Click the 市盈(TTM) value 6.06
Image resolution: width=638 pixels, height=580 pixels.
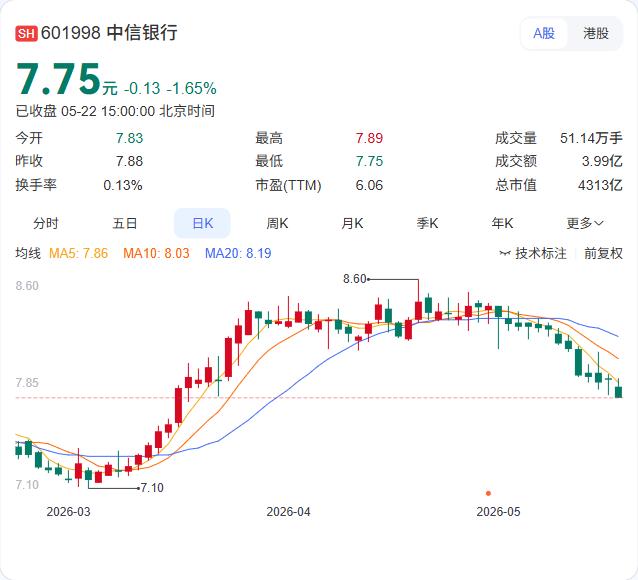(369, 185)
